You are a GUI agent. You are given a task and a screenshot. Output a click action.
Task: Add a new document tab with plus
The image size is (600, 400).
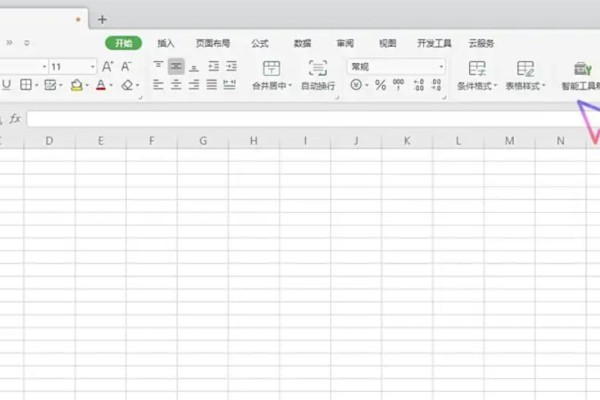[102, 19]
